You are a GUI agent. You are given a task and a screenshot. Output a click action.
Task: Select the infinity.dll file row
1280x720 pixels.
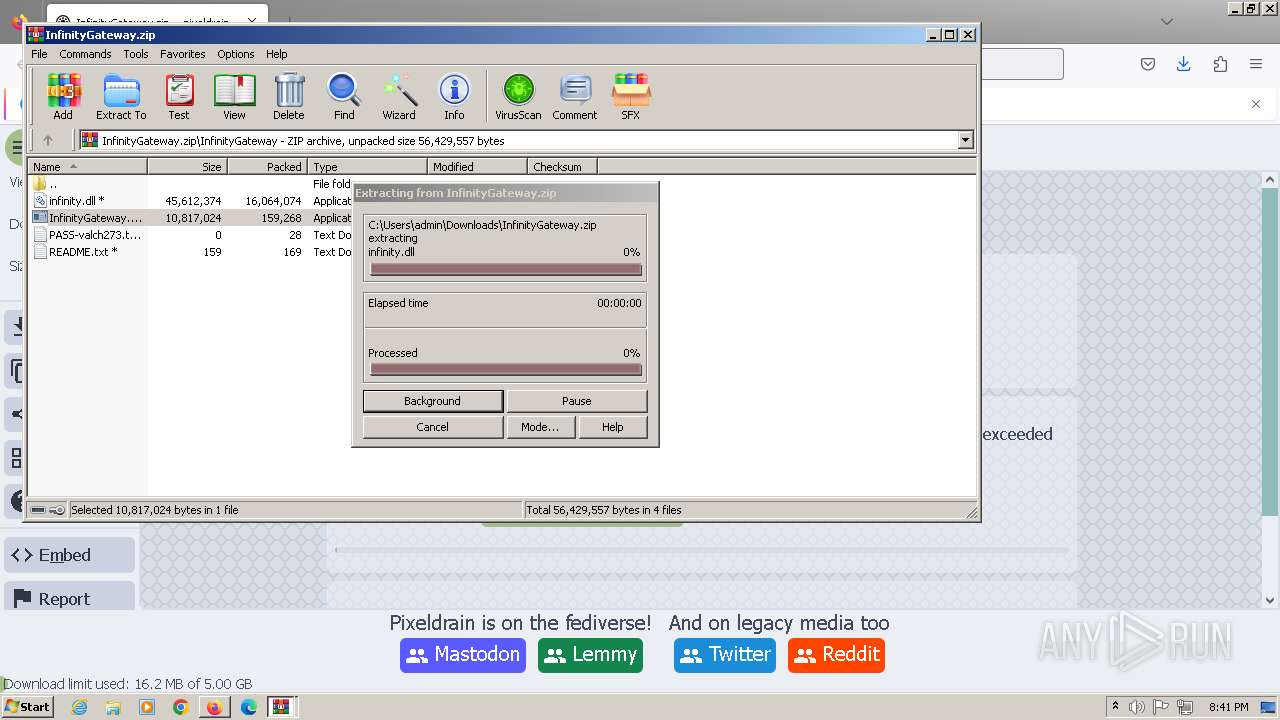(190, 201)
